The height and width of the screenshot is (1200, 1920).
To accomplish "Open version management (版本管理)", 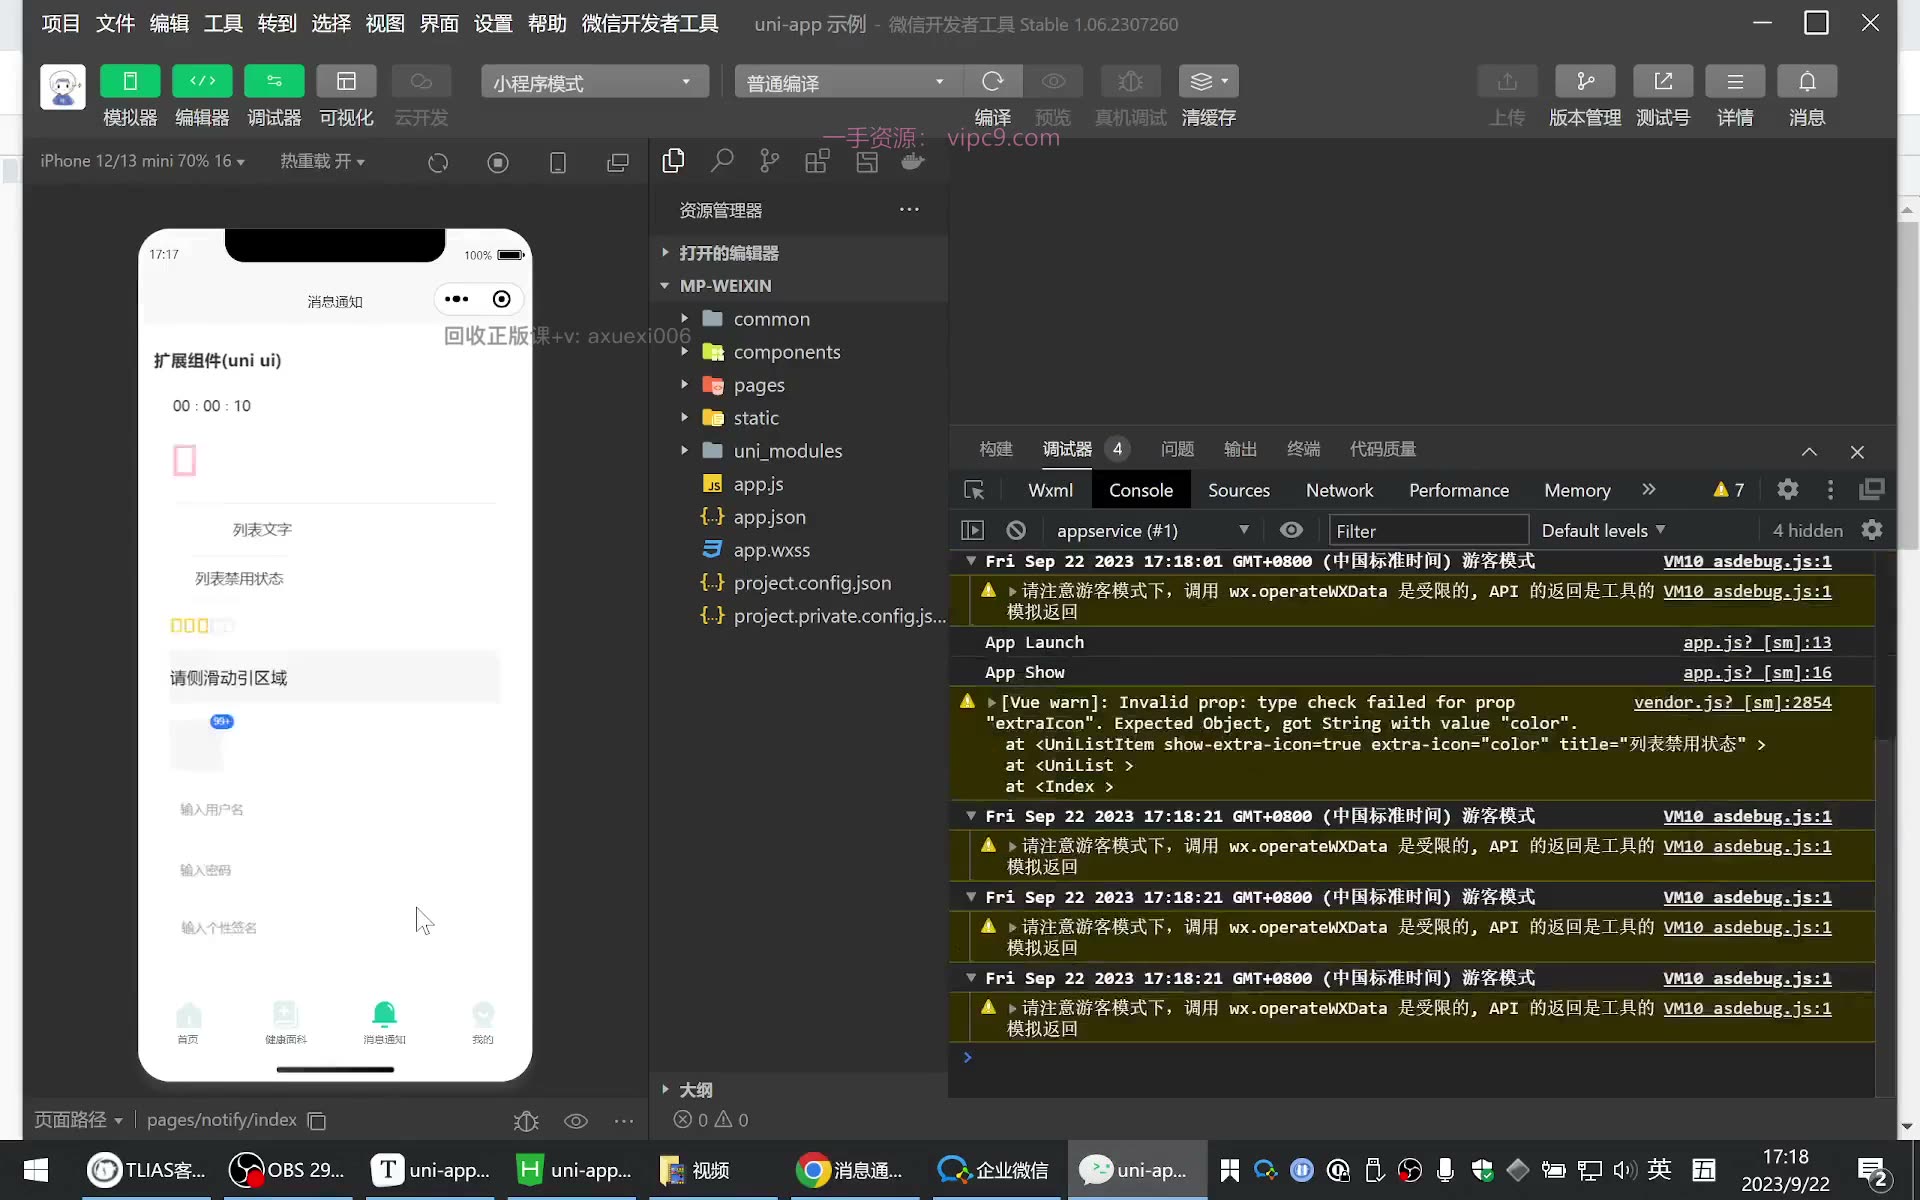I will [1585, 81].
